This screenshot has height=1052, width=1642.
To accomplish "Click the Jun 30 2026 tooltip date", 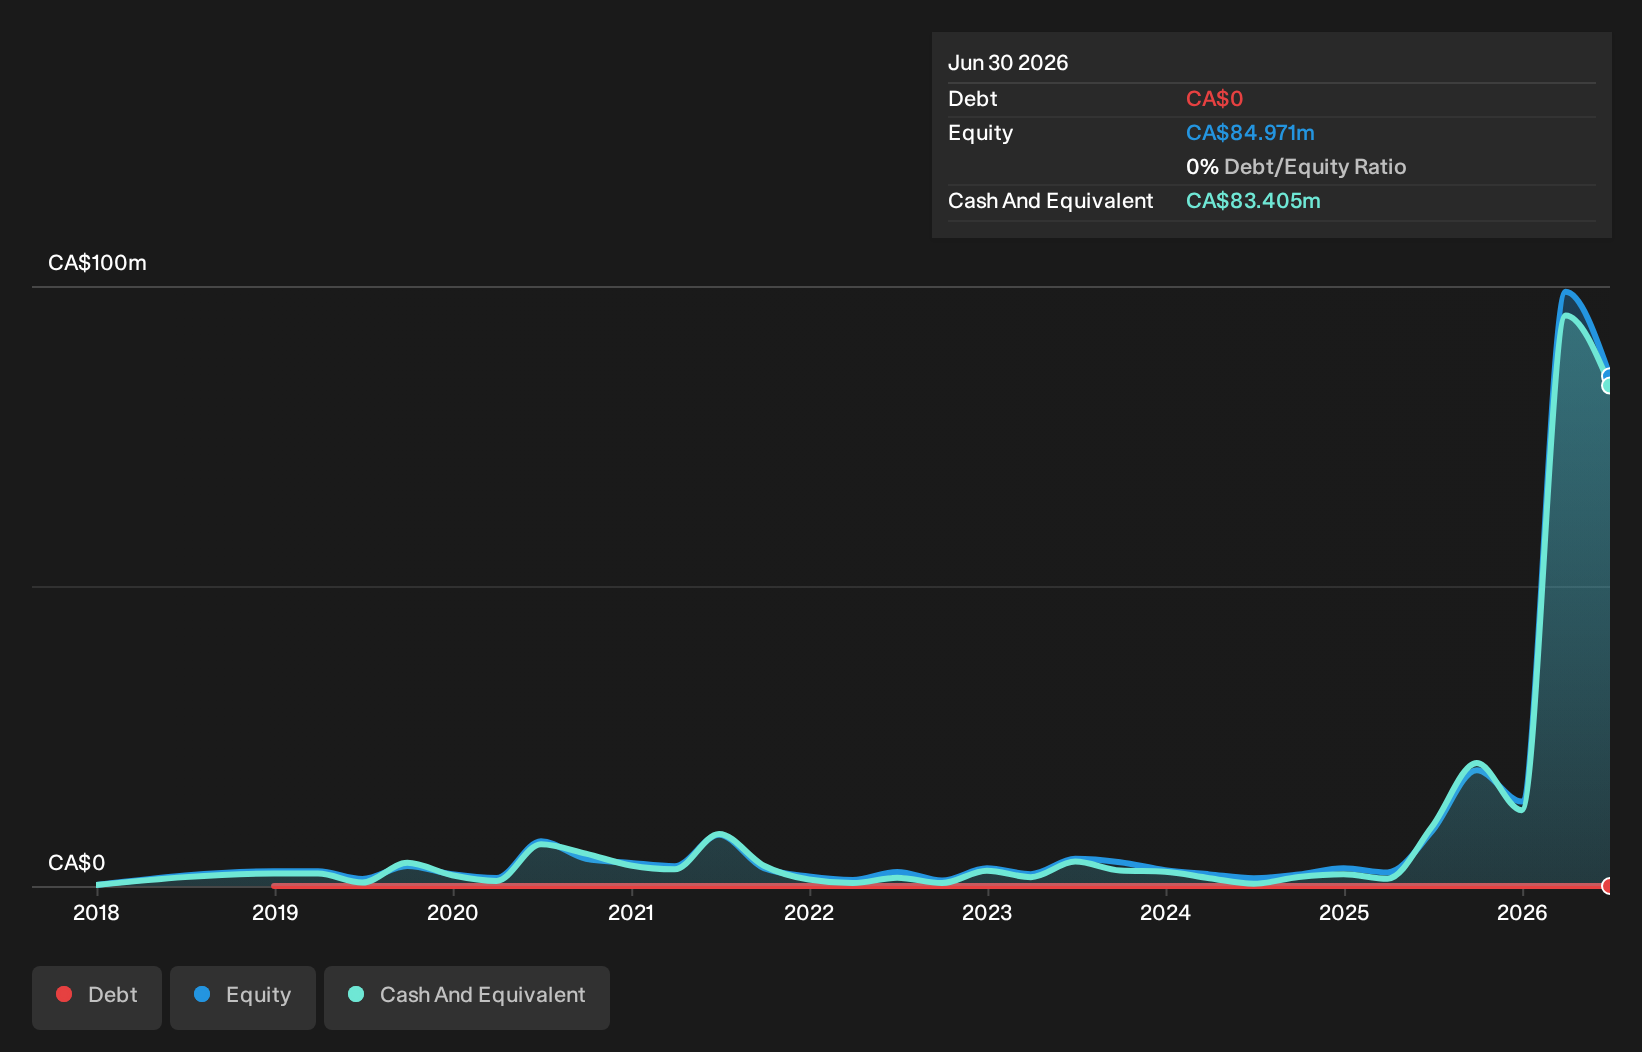I will (x=1008, y=63).
